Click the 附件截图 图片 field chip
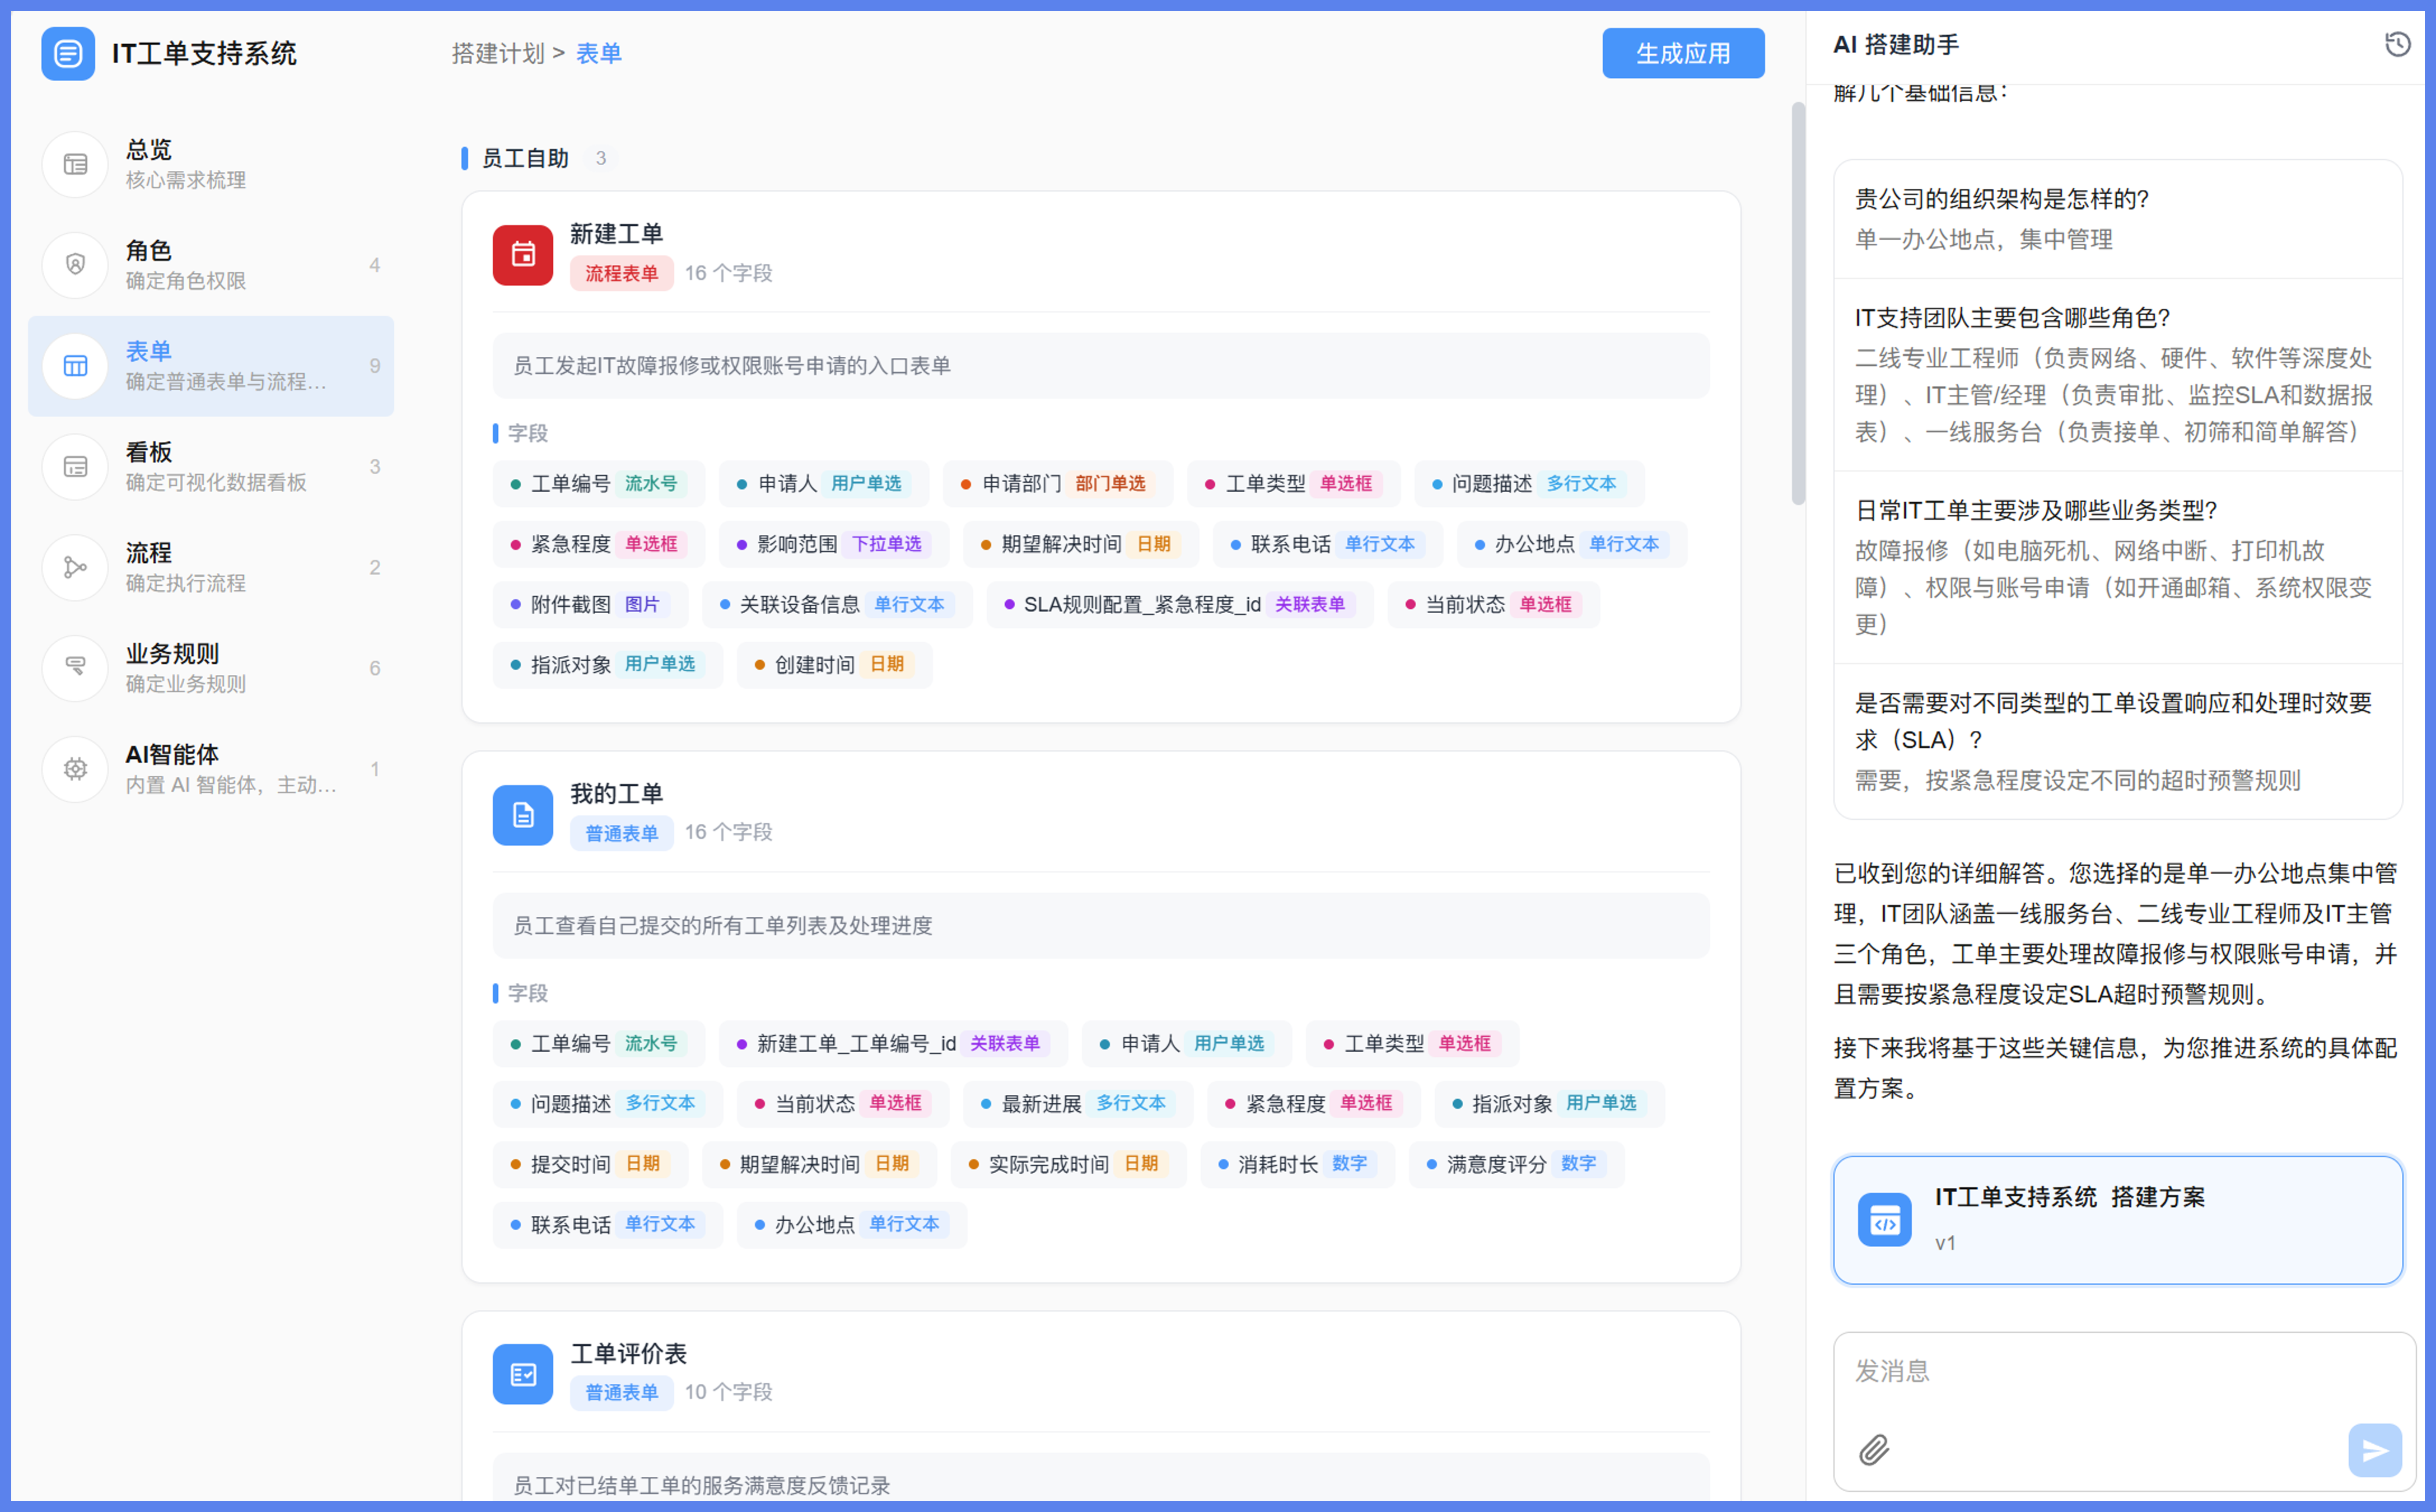The height and width of the screenshot is (1512, 2436). (591, 604)
